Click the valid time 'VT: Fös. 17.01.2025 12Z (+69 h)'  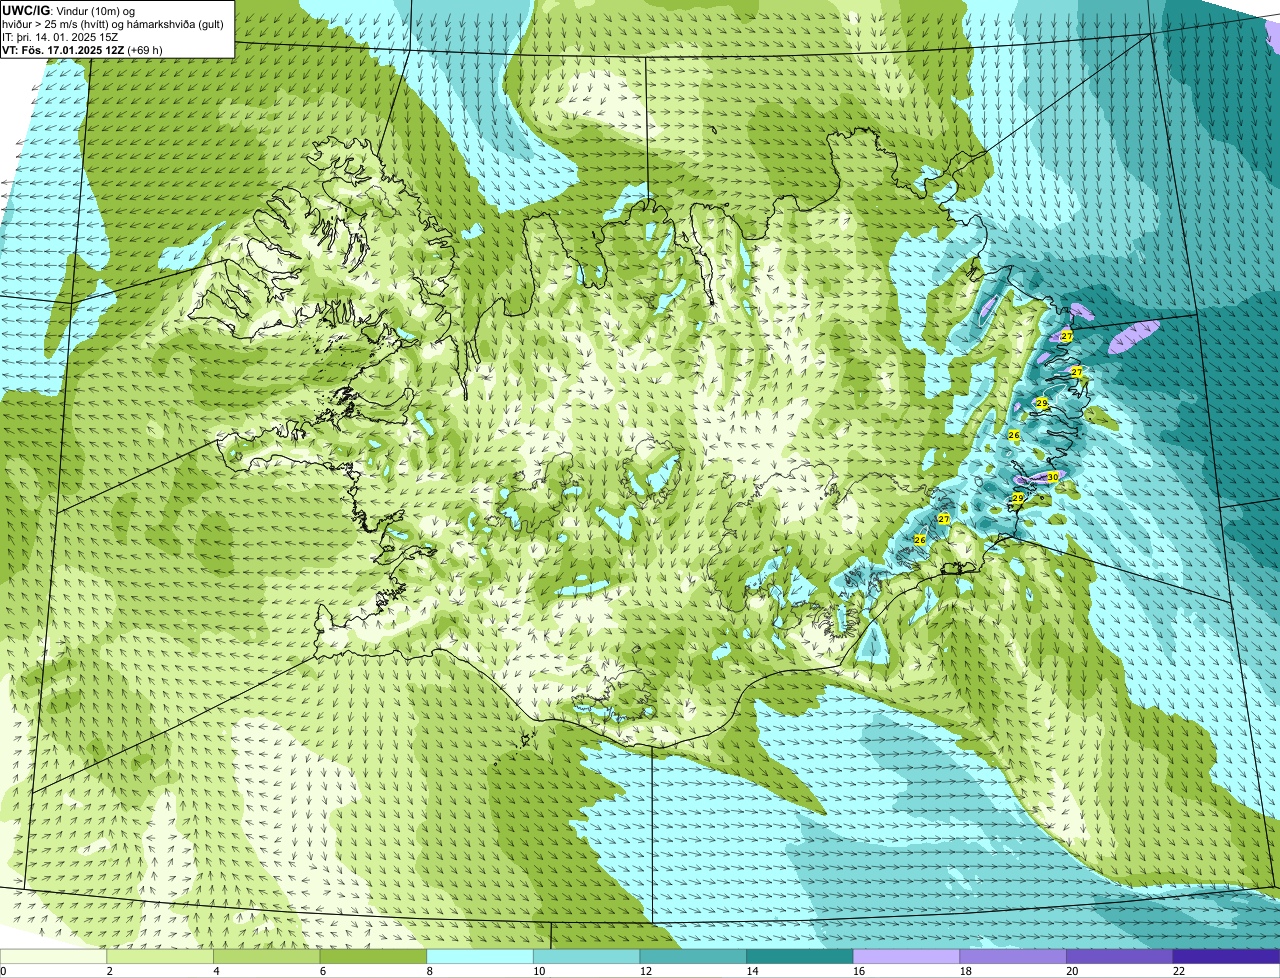tap(83, 50)
